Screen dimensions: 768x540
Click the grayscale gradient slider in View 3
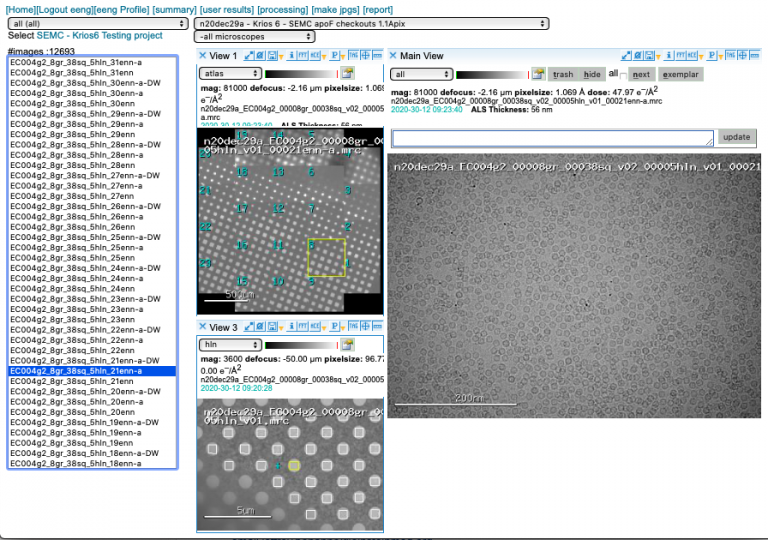300,345
